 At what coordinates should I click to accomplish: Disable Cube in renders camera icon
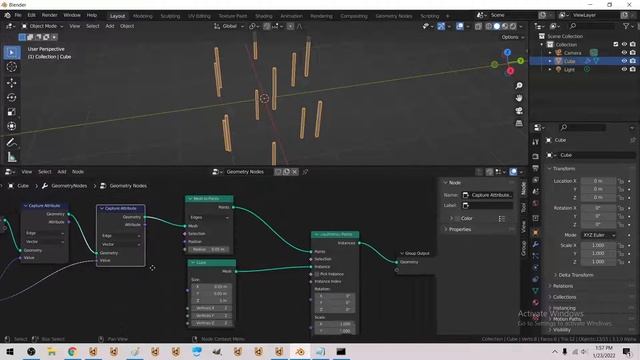click(633, 61)
